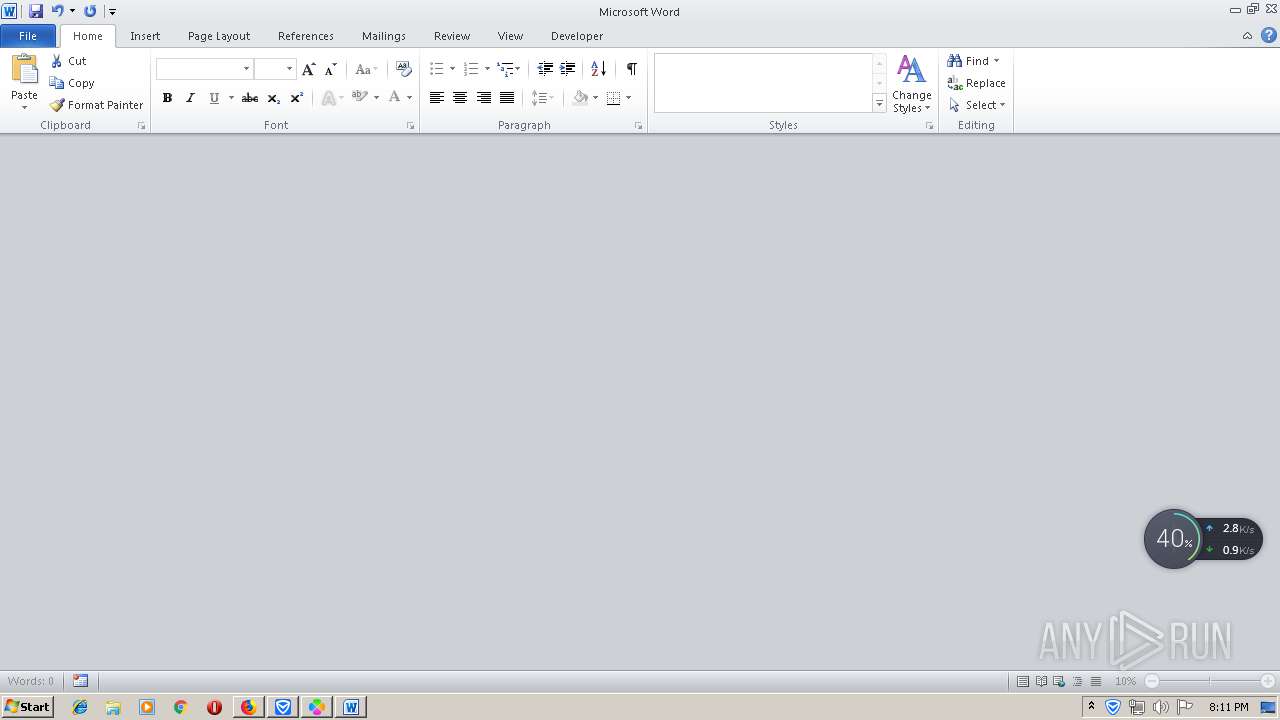Open the font size dropdown
This screenshot has height=720, width=1280.
pyautogui.click(x=289, y=69)
